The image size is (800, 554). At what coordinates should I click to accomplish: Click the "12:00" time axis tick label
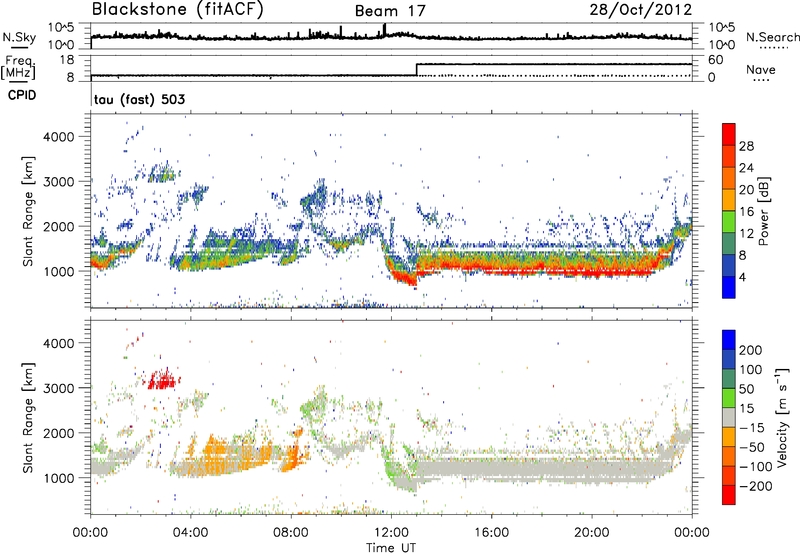[391, 532]
